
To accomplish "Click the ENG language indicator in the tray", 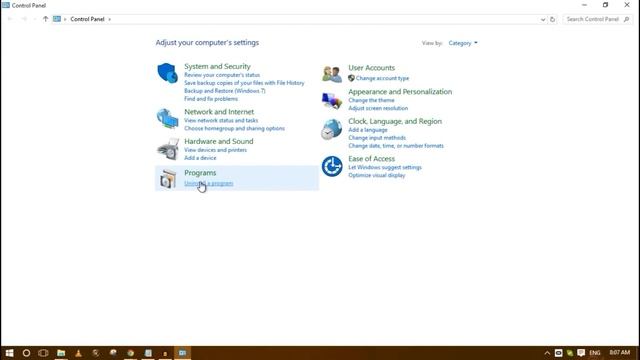I will point(595,353).
